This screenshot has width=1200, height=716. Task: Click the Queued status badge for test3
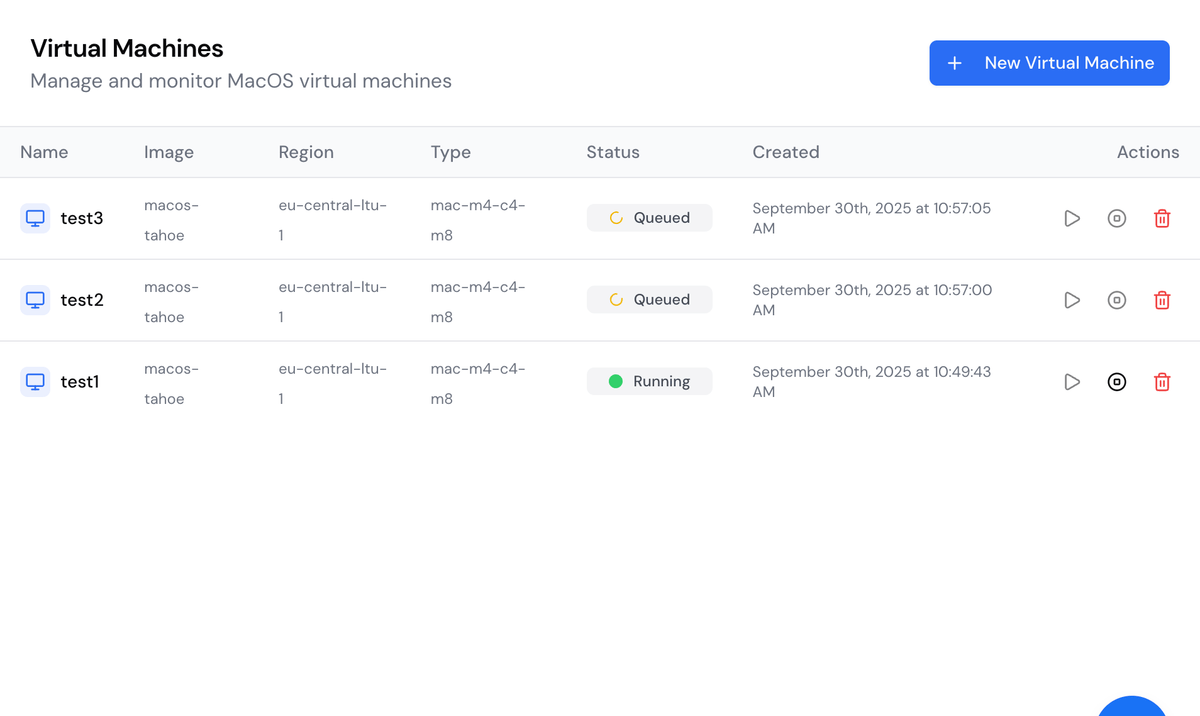(649, 217)
